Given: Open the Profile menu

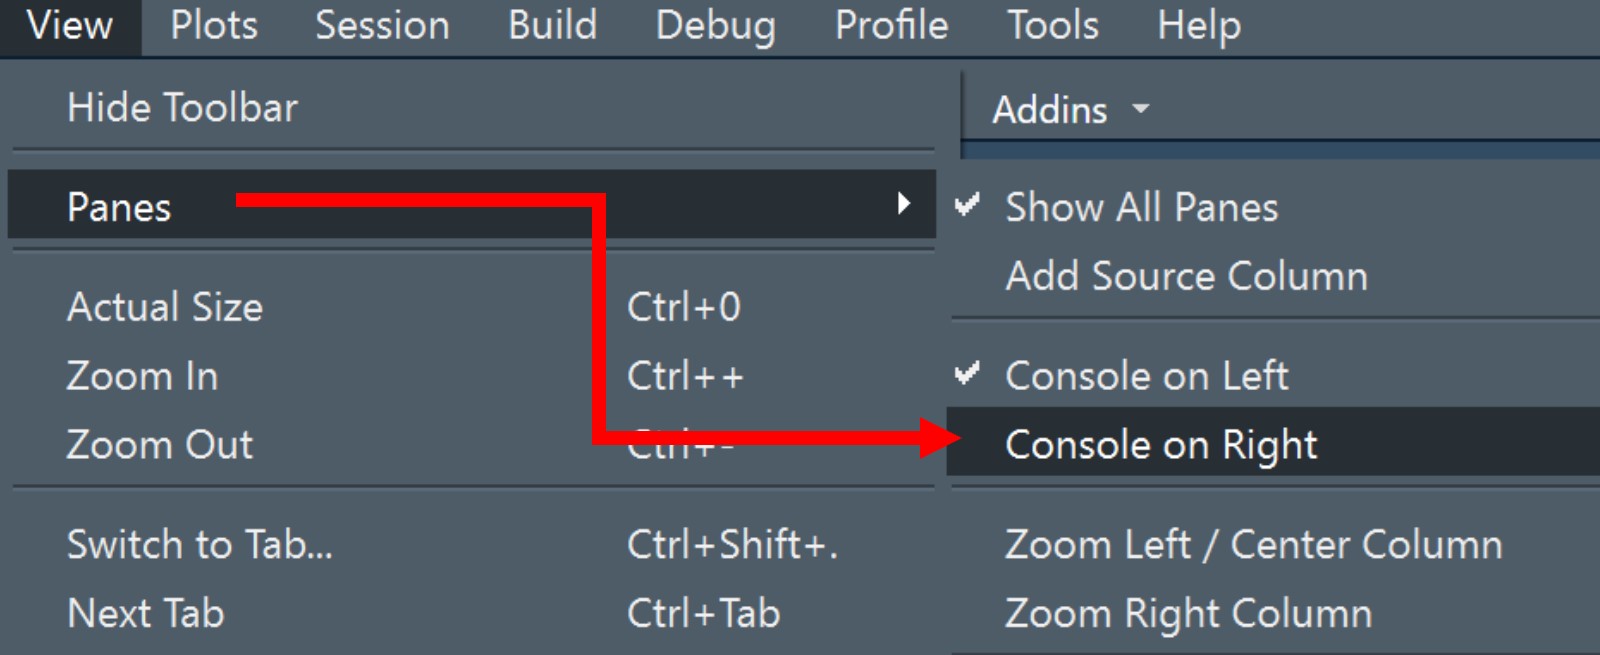Looking at the screenshot, I should [x=889, y=26].
